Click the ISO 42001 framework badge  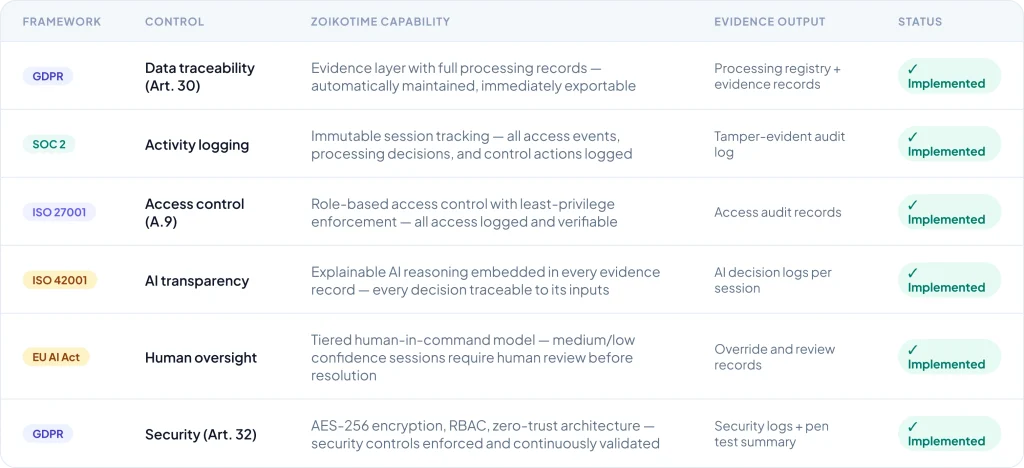pyautogui.click(x=59, y=280)
